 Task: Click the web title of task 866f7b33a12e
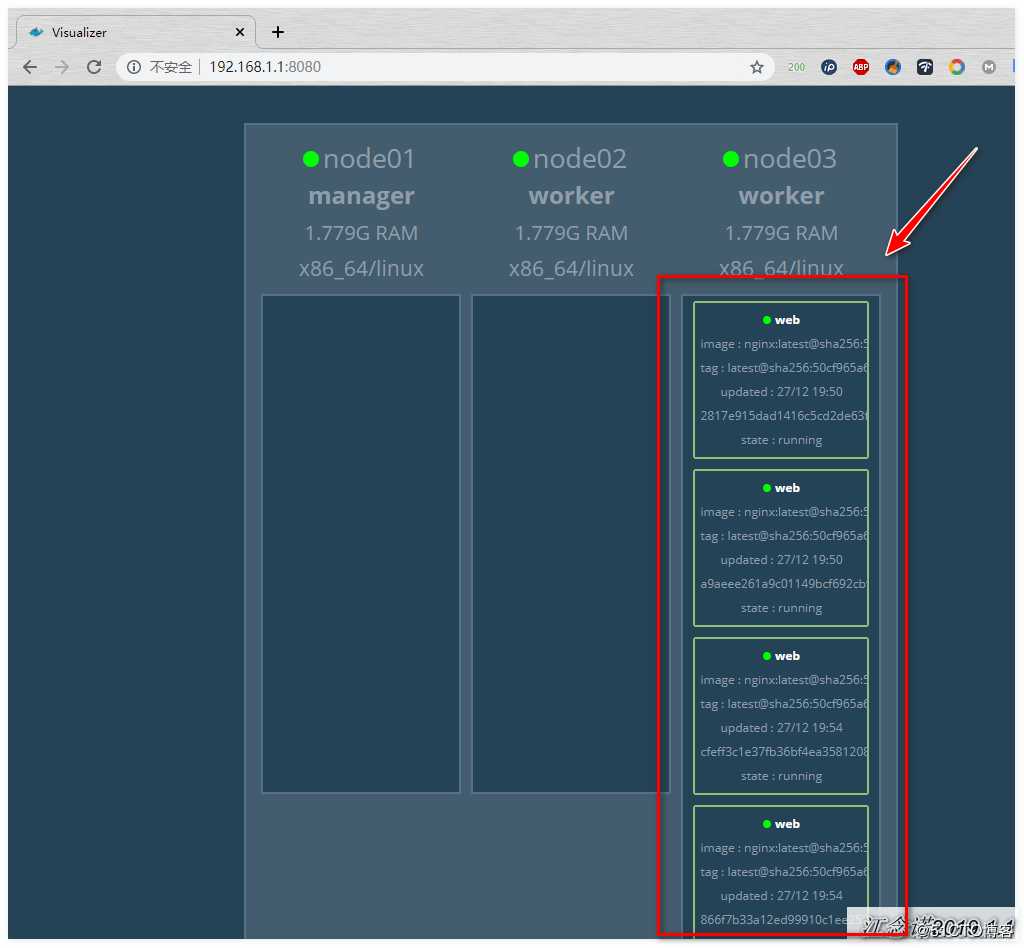pyautogui.click(x=787, y=824)
